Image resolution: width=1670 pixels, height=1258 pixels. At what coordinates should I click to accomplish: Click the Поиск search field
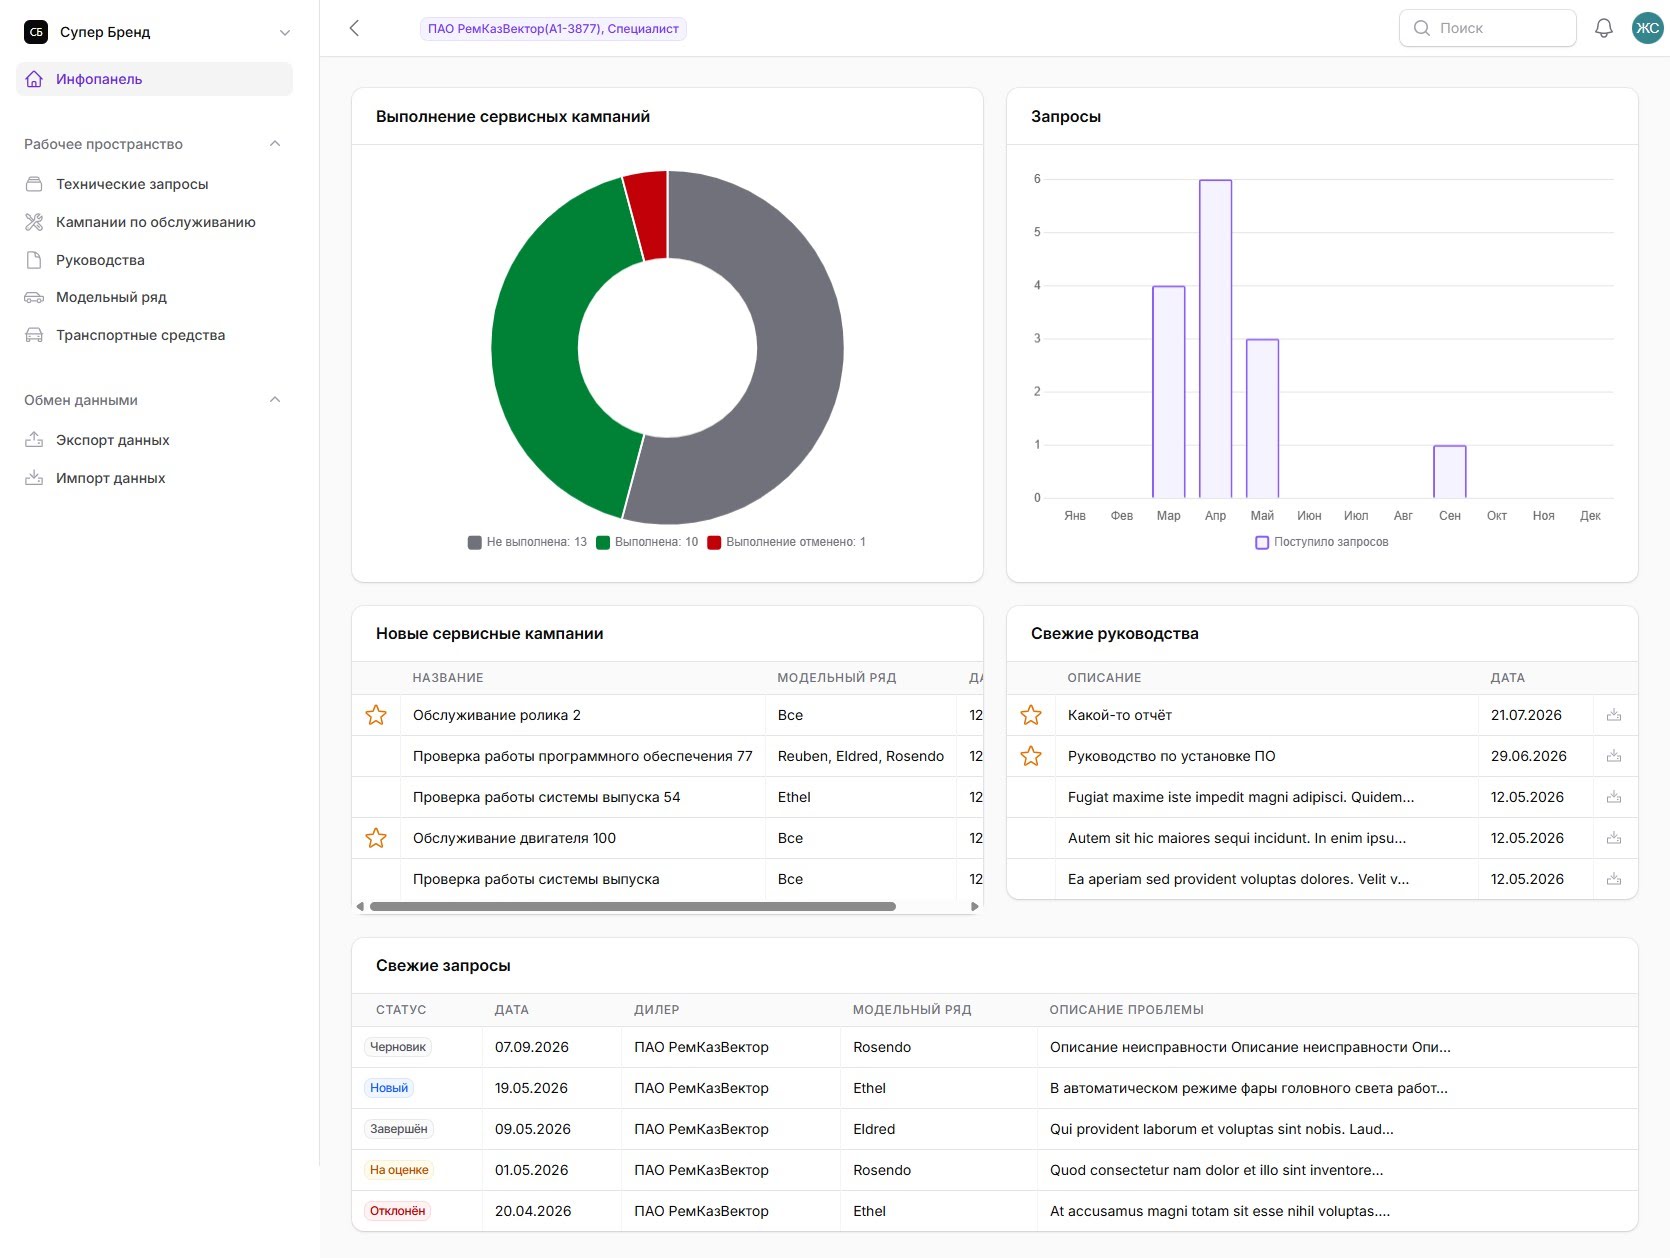pos(1487,28)
